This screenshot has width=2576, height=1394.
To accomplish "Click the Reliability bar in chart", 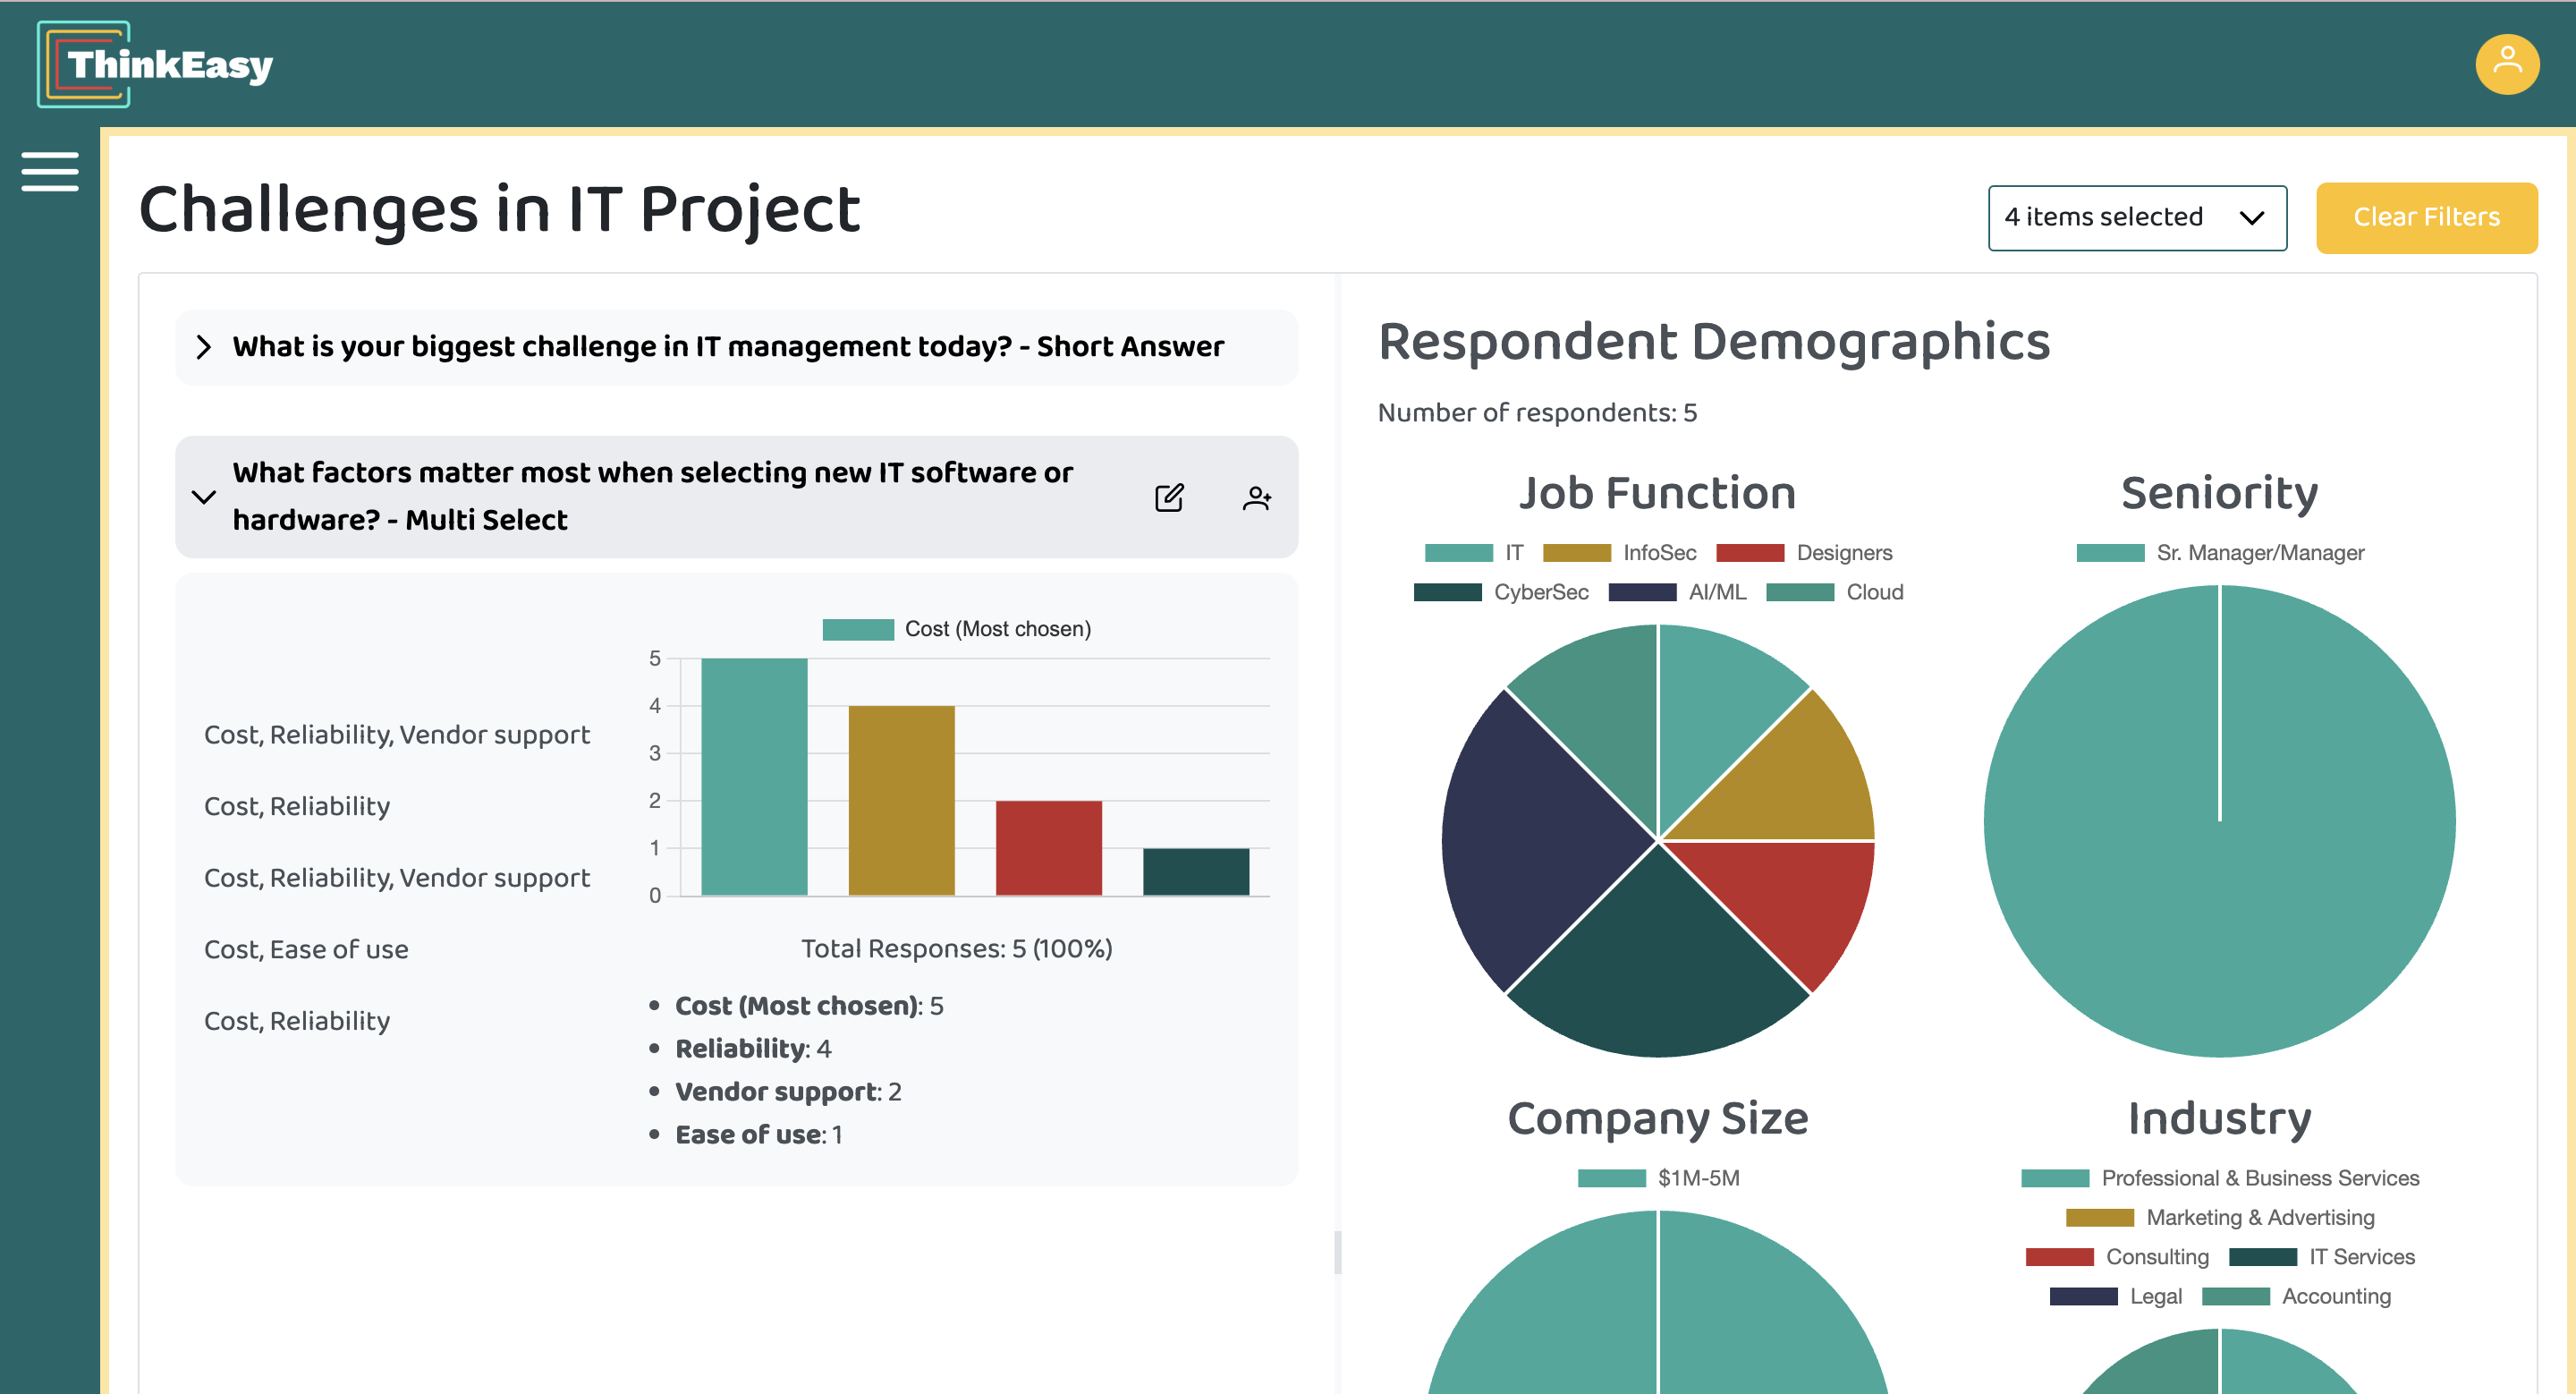I will (901, 800).
